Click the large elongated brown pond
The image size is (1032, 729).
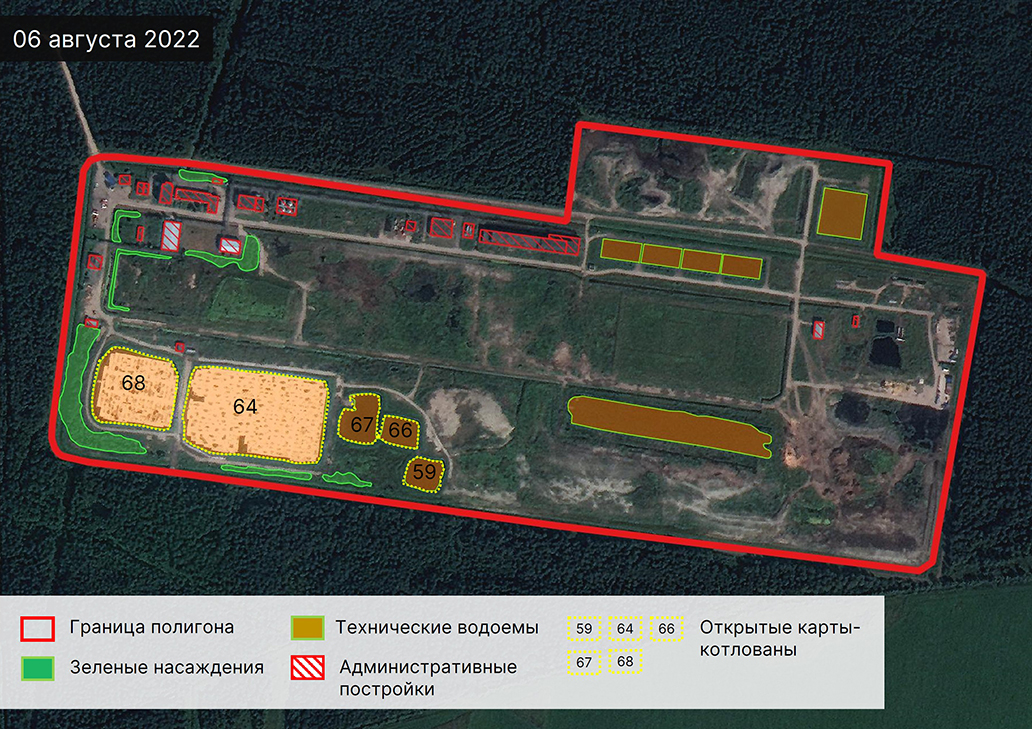click(668, 424)
